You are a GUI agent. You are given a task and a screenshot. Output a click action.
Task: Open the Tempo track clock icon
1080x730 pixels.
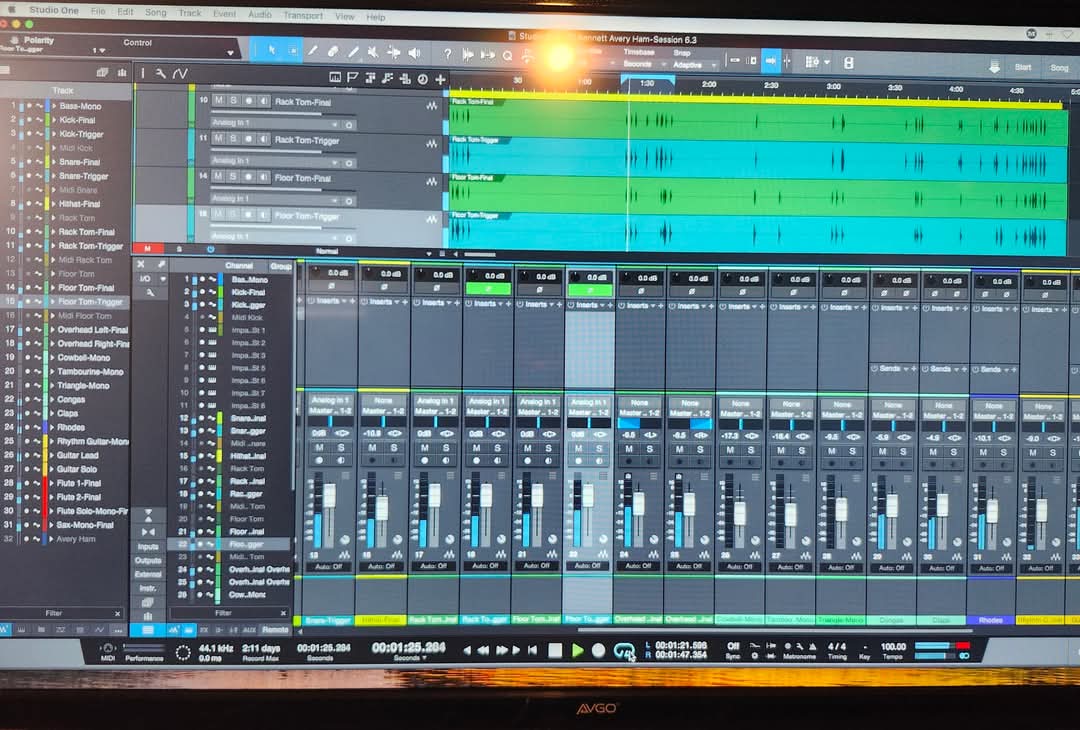pos(422,79)
